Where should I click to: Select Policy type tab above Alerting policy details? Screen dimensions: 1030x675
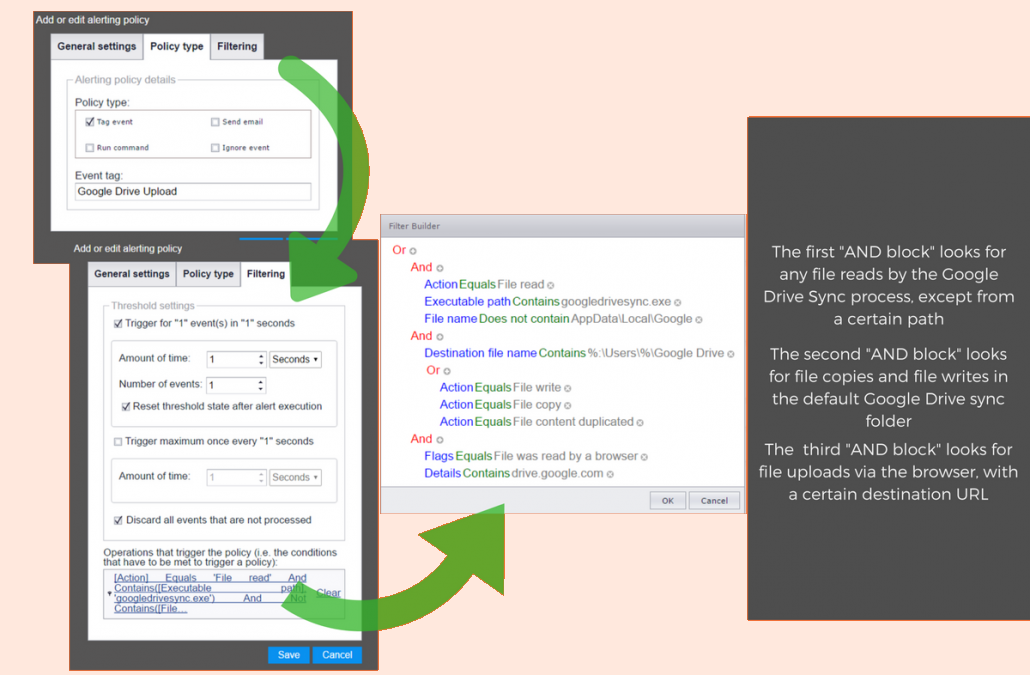tap(177, 47)
